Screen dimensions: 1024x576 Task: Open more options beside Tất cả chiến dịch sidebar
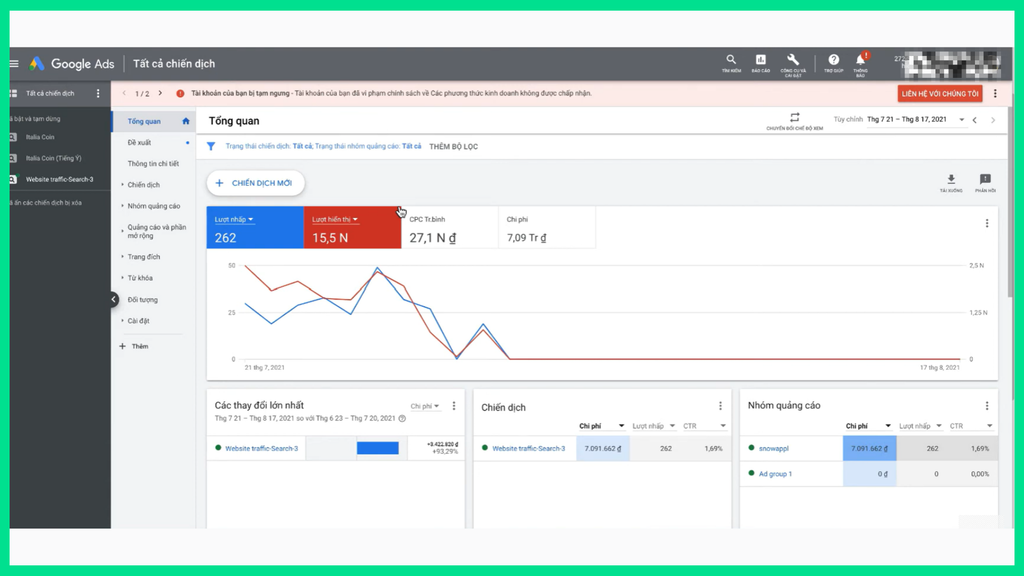[98, 93]
